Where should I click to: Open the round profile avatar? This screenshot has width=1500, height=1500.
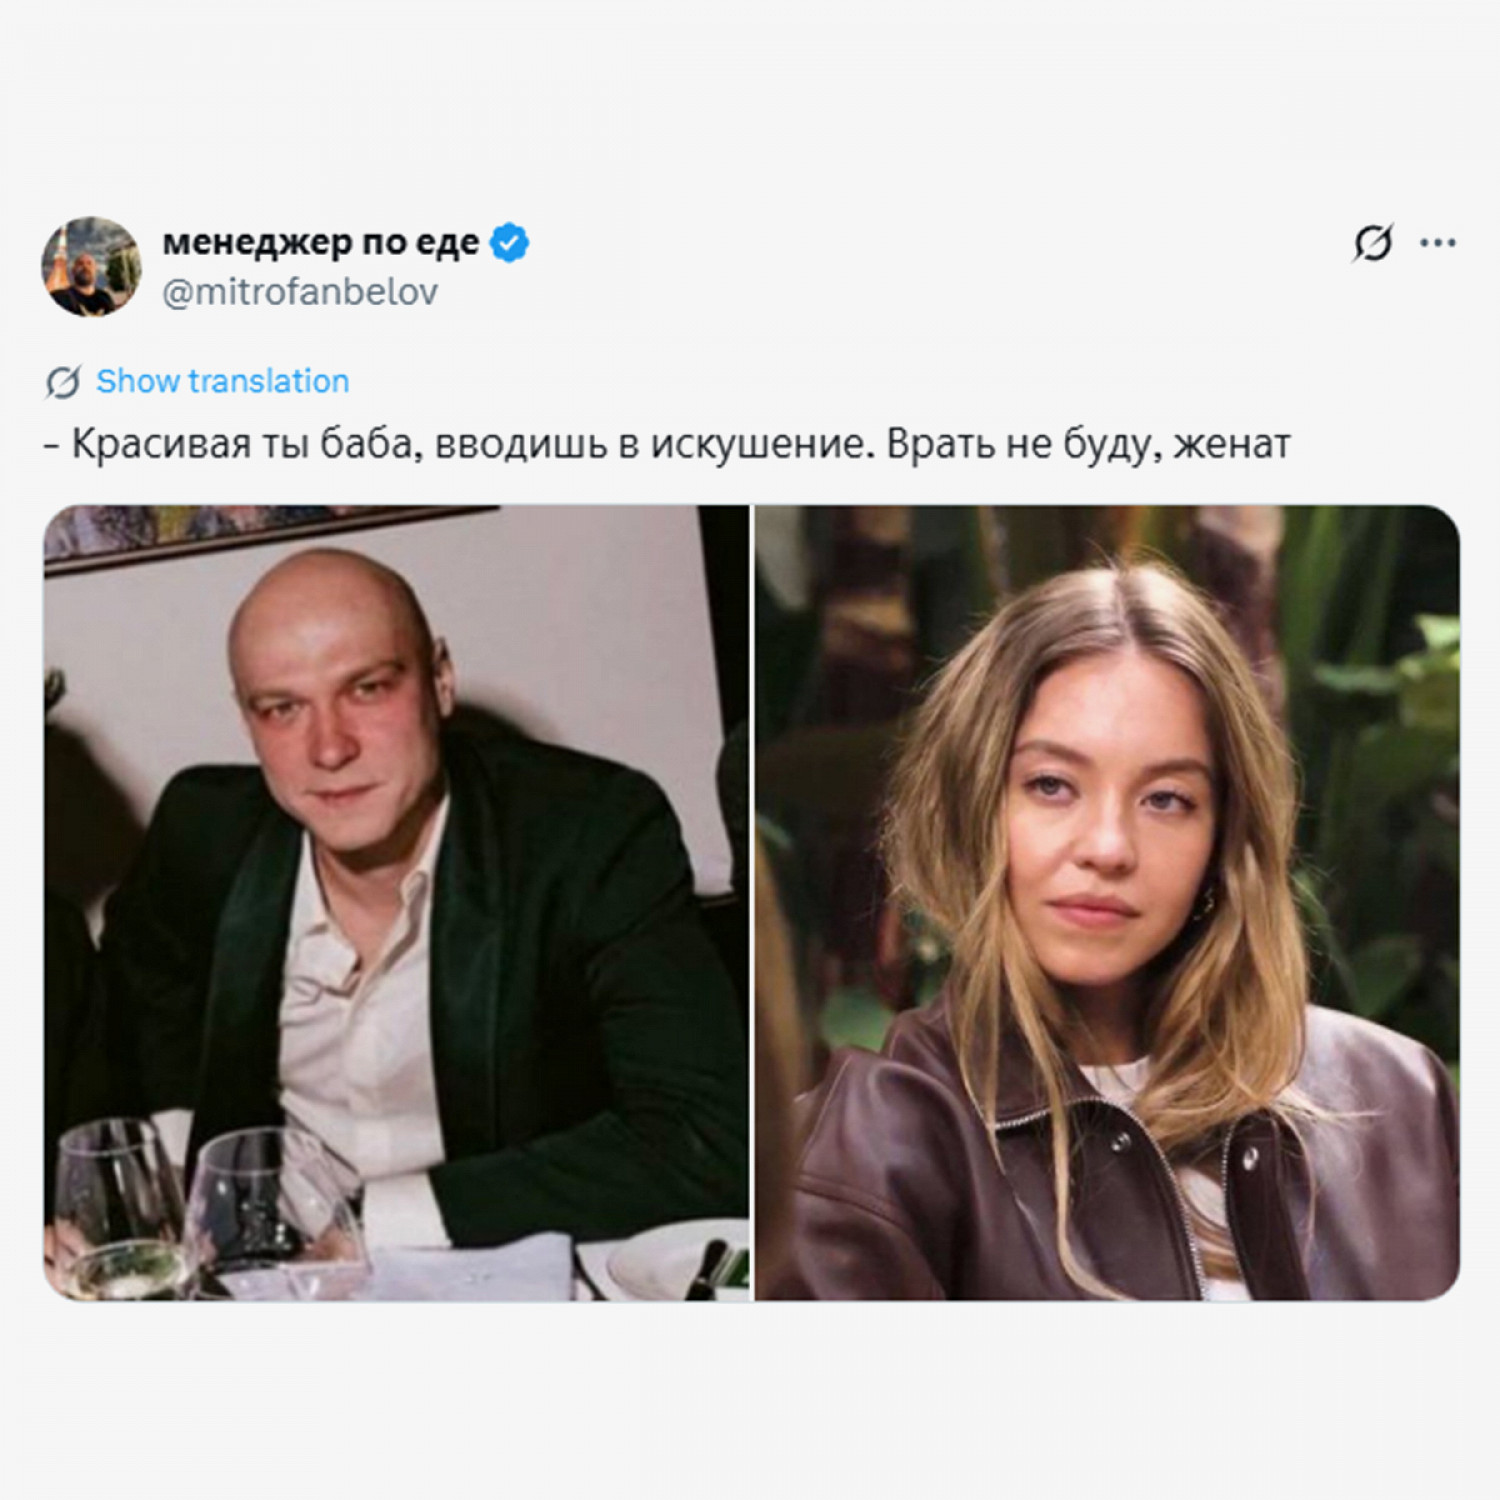pos(91,266)
